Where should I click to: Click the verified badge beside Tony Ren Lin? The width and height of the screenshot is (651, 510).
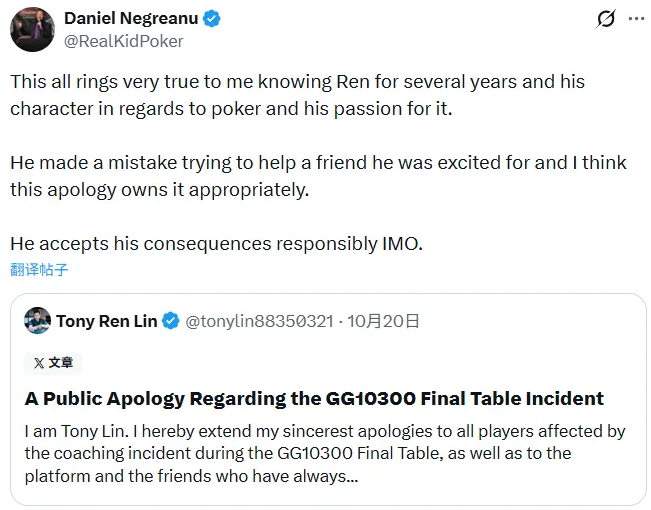coord(171,321)
